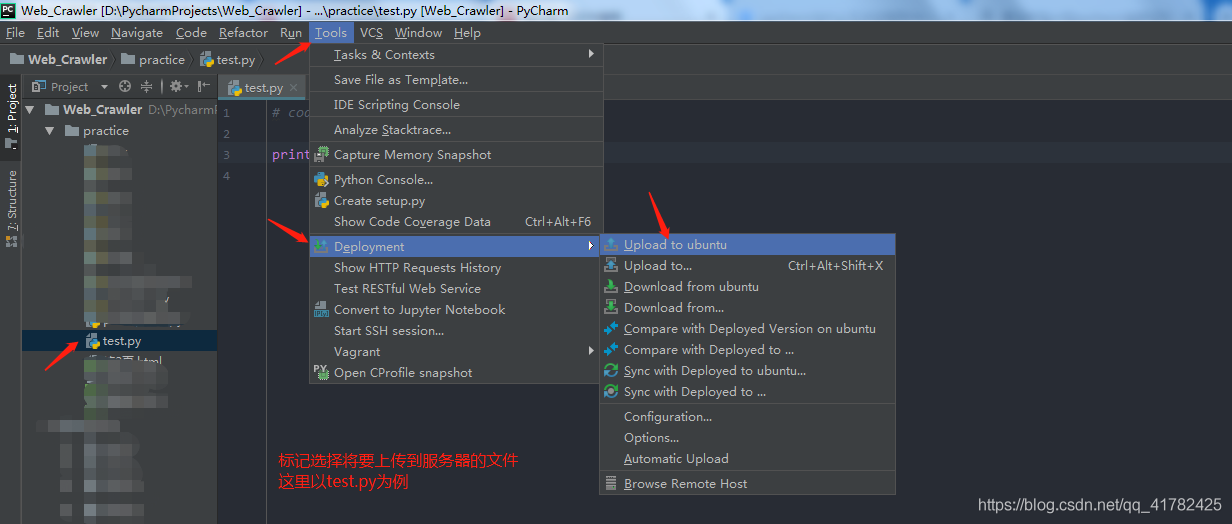The width and height of the screenshot is (1232, 524).
Task: Open Project panel settings gear
Action: 177,87
